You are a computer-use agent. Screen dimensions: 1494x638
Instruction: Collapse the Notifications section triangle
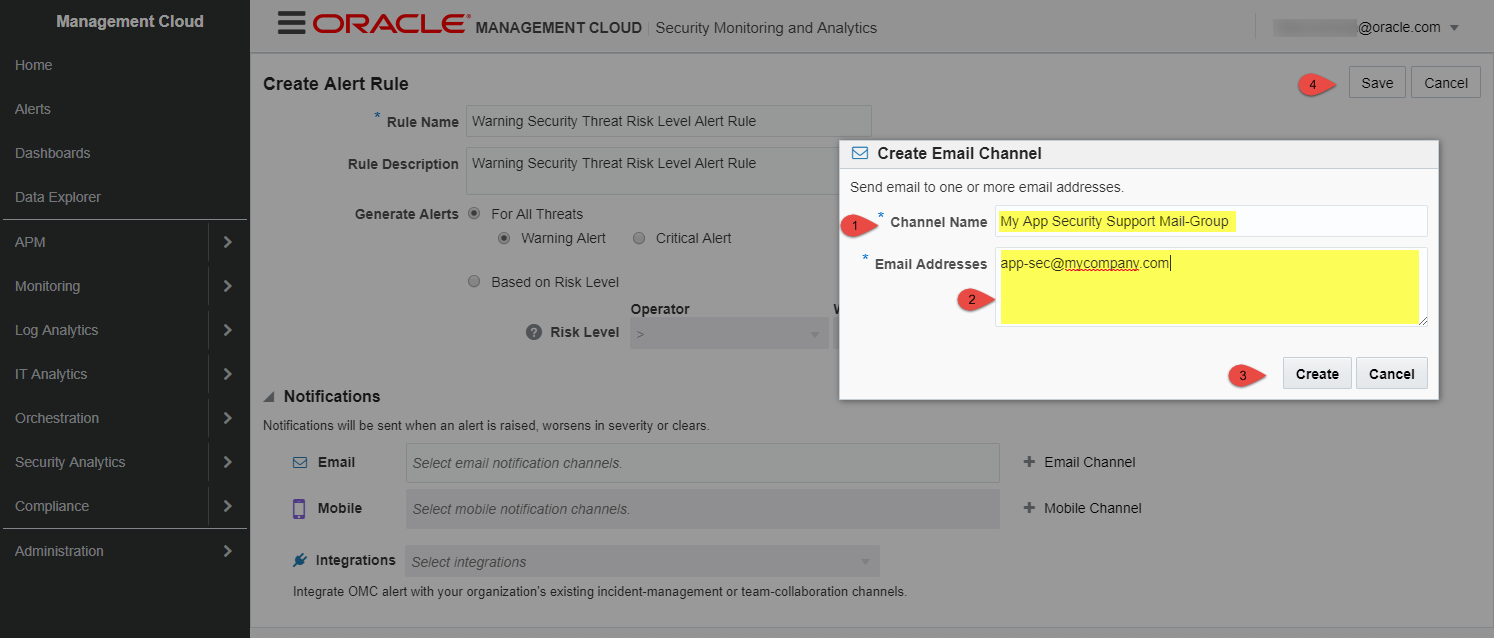[270, 397]
